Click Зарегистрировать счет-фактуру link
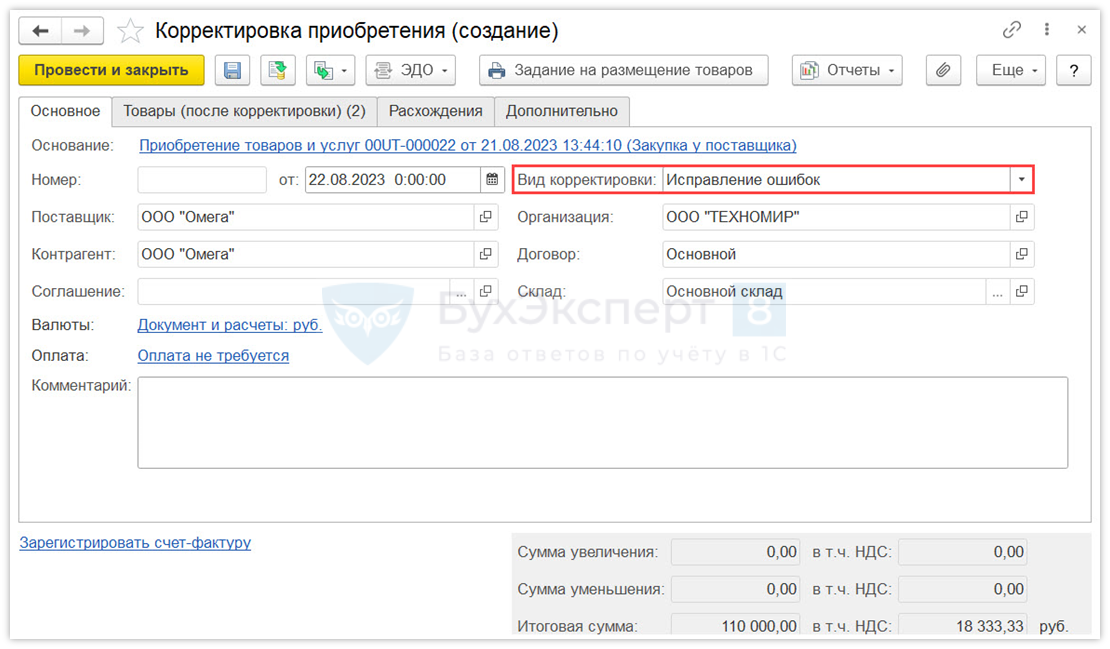Image resolution: width=1110 pixels, height=649 pixels. pos(135,543)
